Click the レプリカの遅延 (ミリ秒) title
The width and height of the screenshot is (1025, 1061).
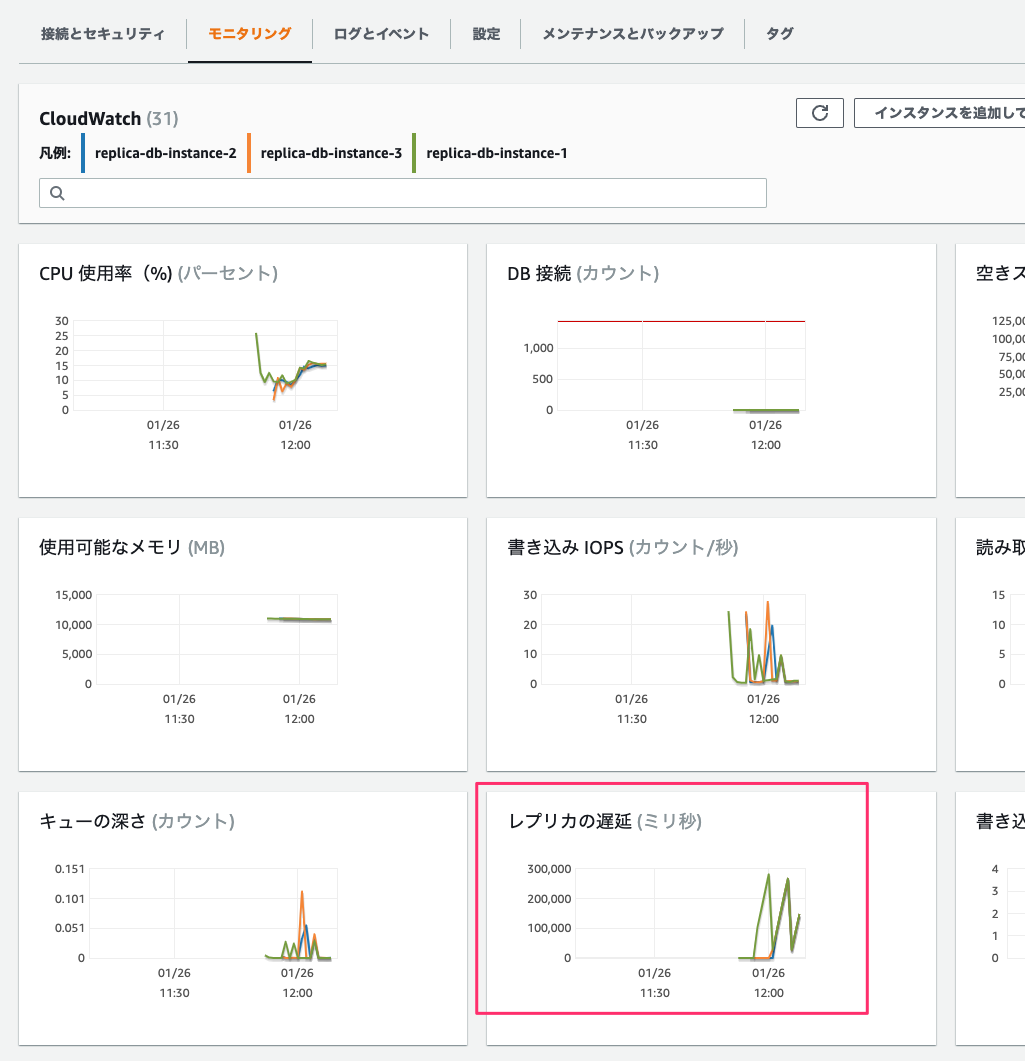[x=605, y=821]
